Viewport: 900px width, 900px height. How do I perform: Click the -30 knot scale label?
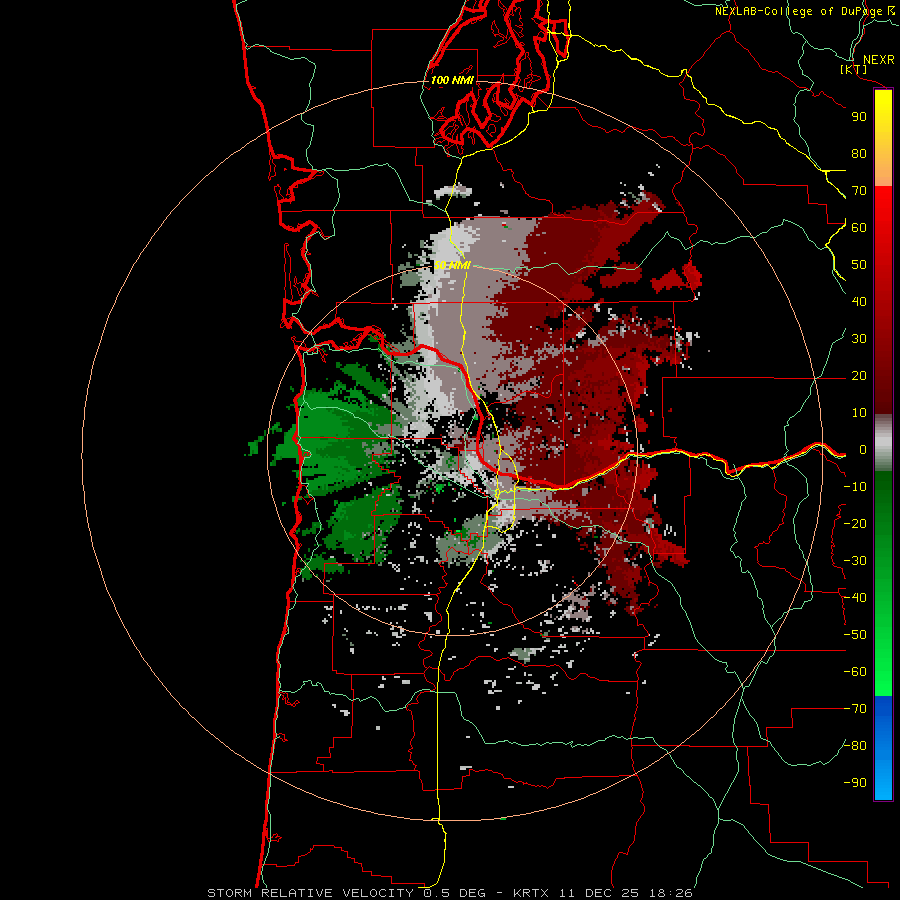(x=855, y=561)
